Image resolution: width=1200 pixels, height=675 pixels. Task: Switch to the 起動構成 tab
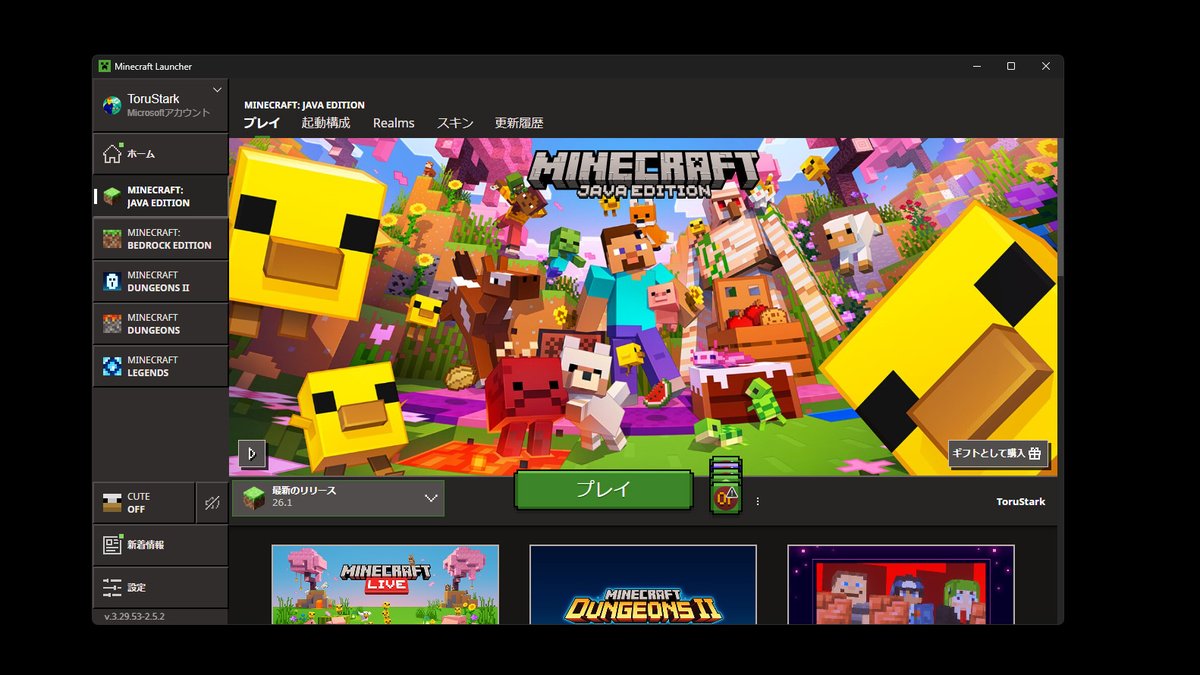(x=326, y=123)
